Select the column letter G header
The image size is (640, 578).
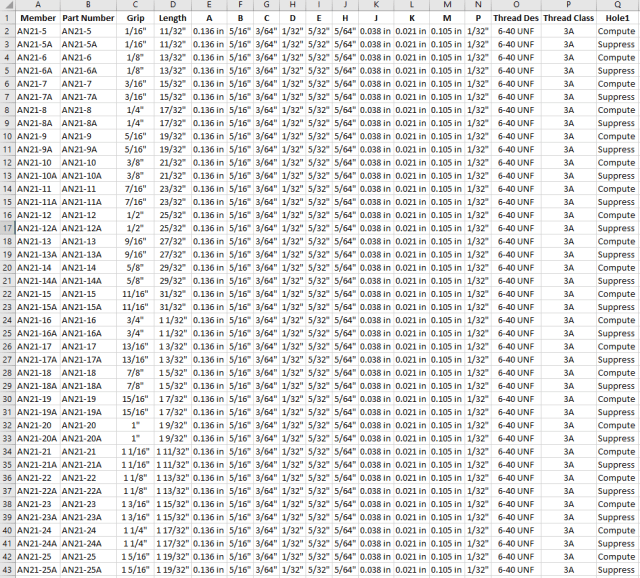pos(265,5)
